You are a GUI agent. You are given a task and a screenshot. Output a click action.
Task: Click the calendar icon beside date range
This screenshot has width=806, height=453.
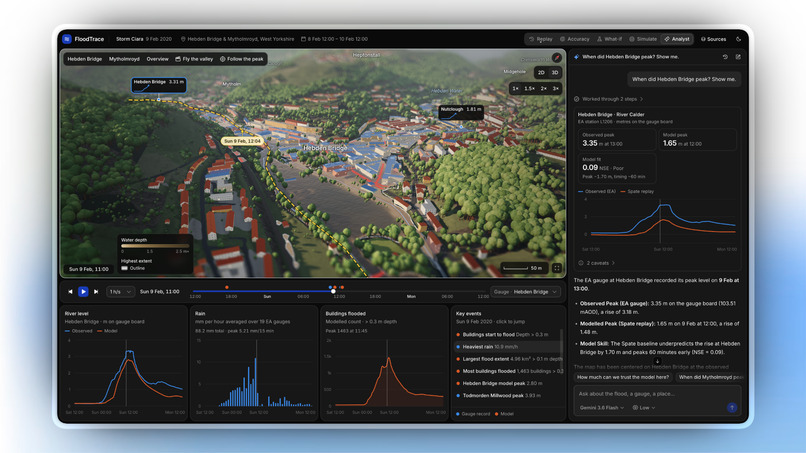303,39
